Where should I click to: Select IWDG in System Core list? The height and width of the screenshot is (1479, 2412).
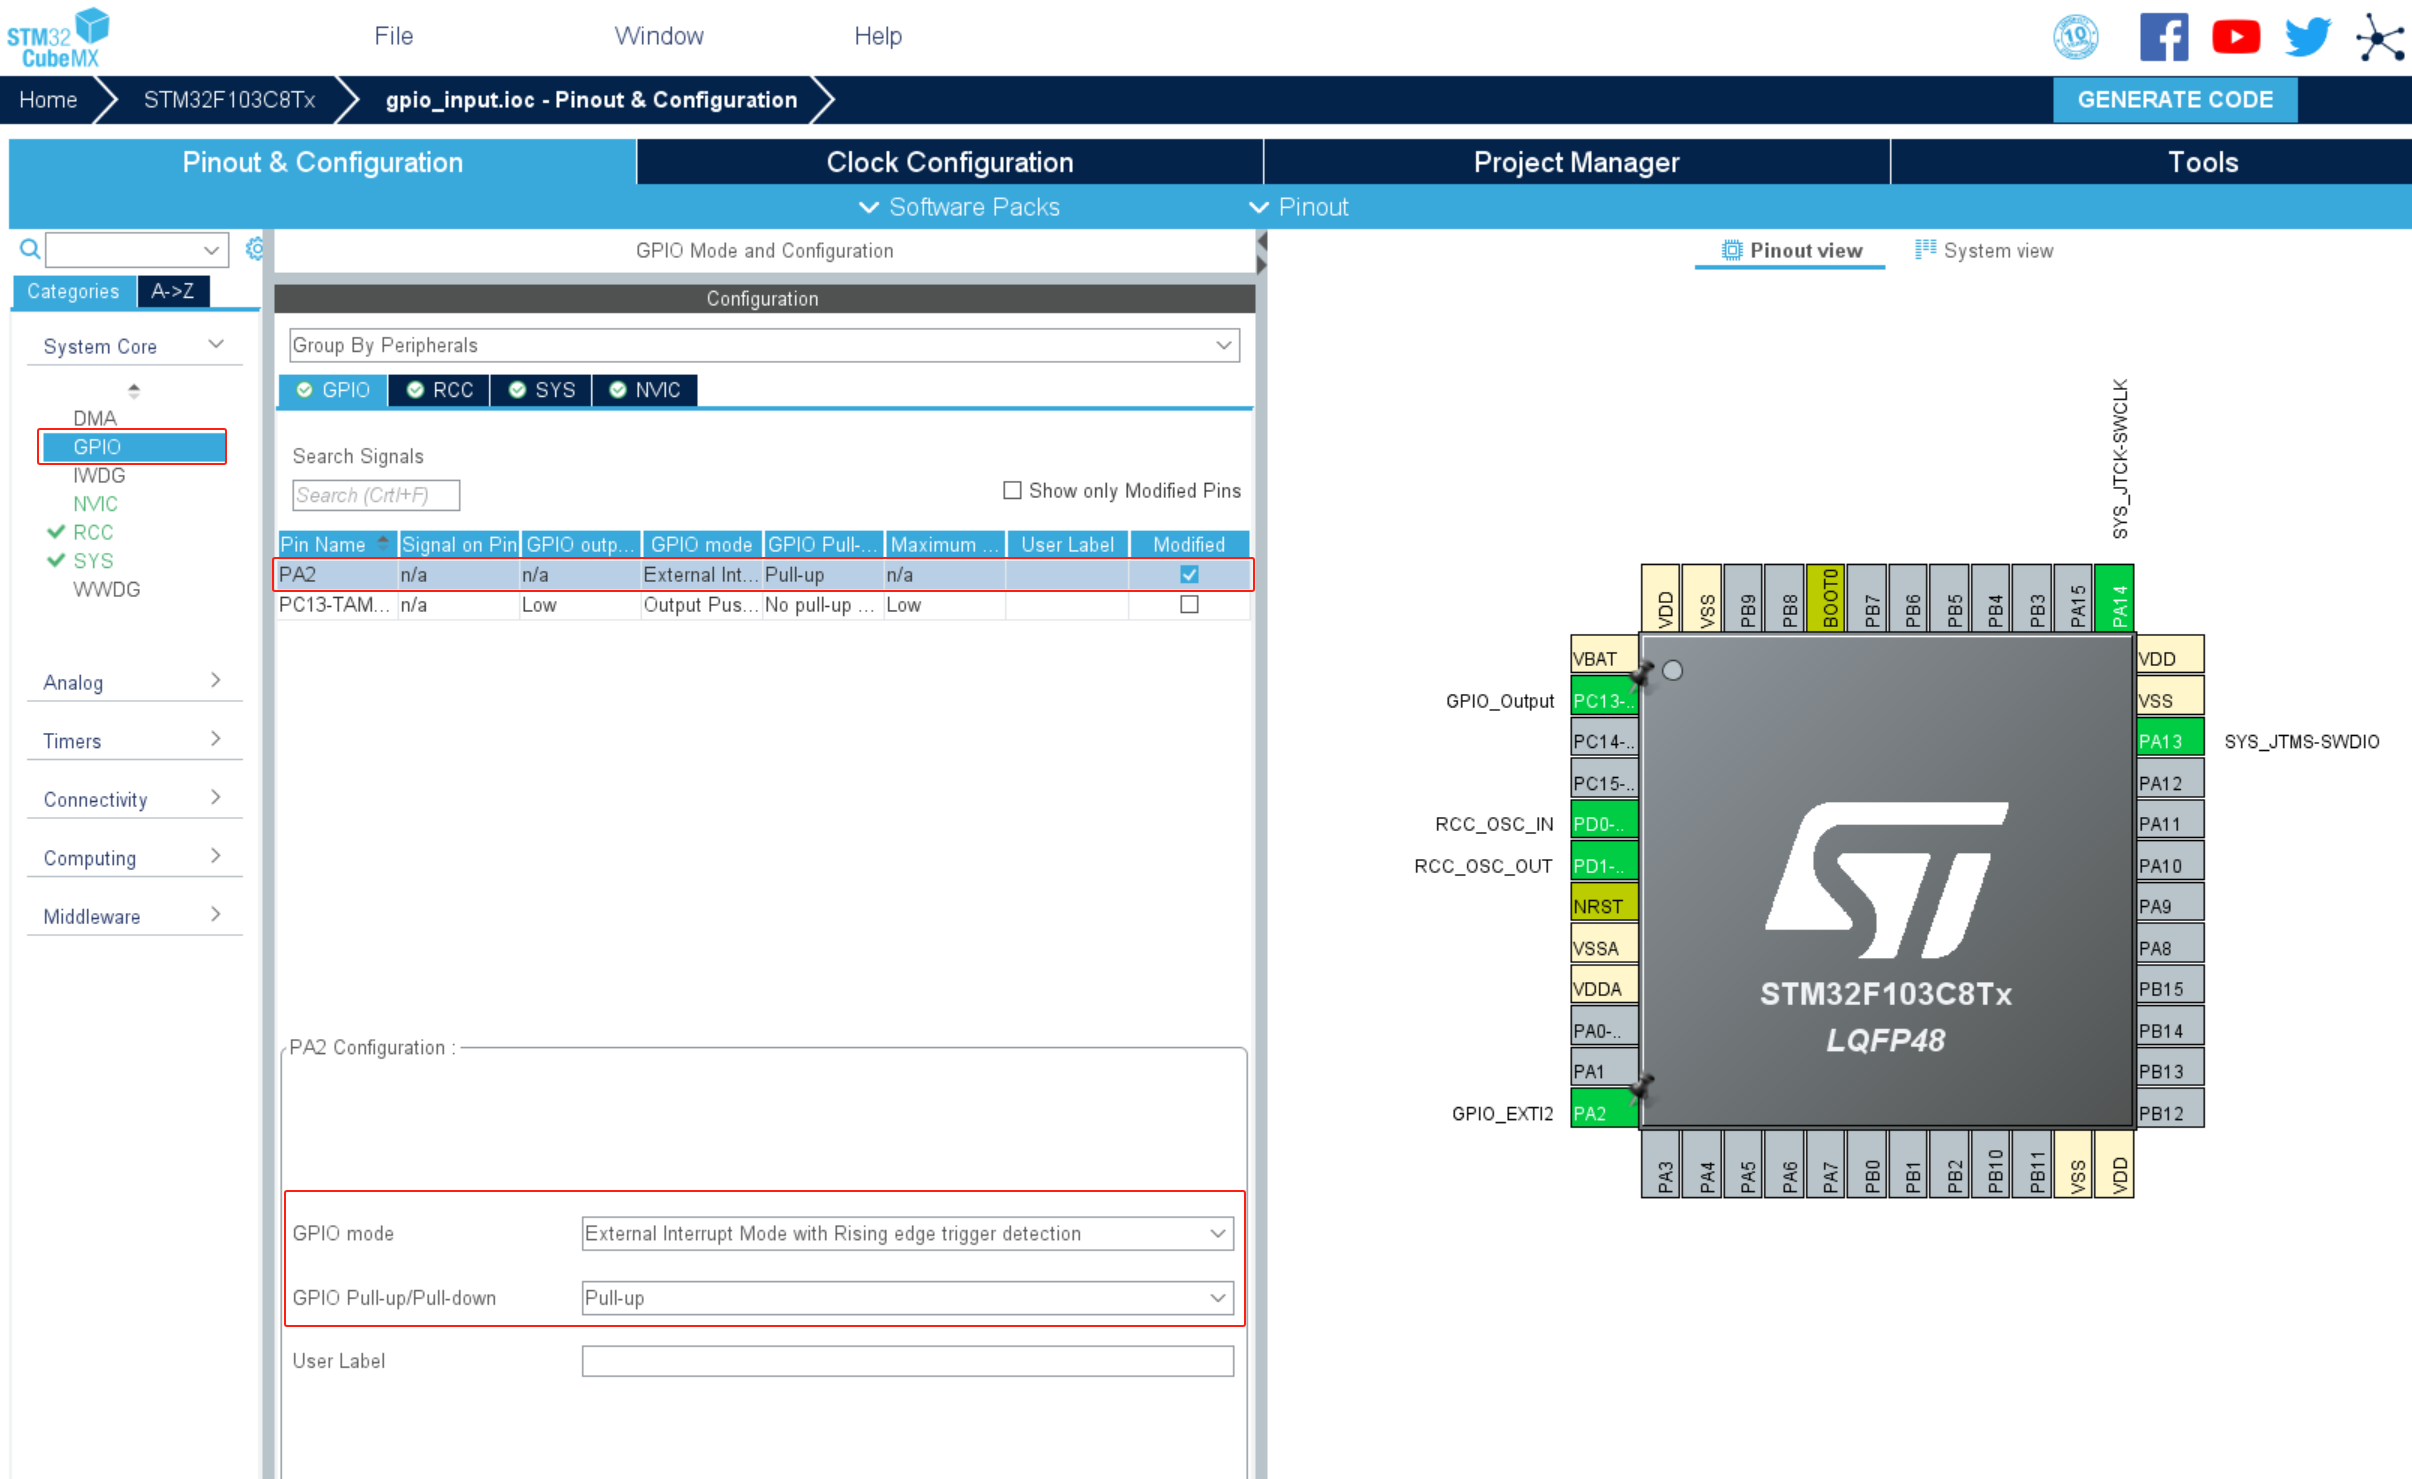[99, 475]
